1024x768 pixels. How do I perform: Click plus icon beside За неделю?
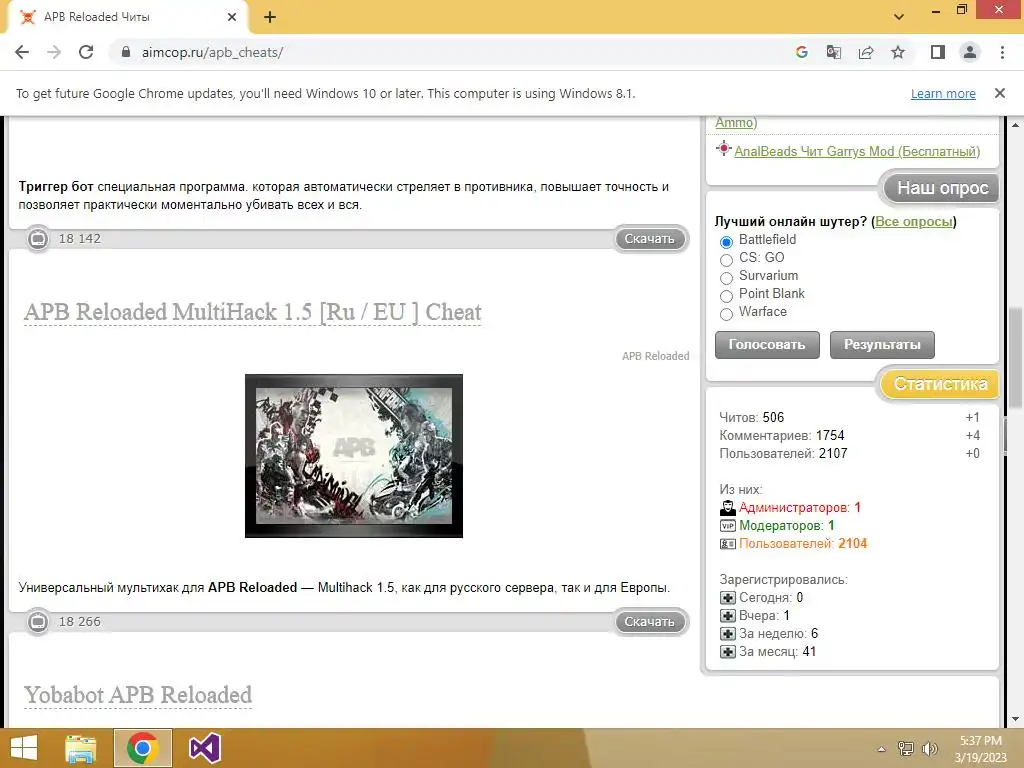tap(728, 633)
